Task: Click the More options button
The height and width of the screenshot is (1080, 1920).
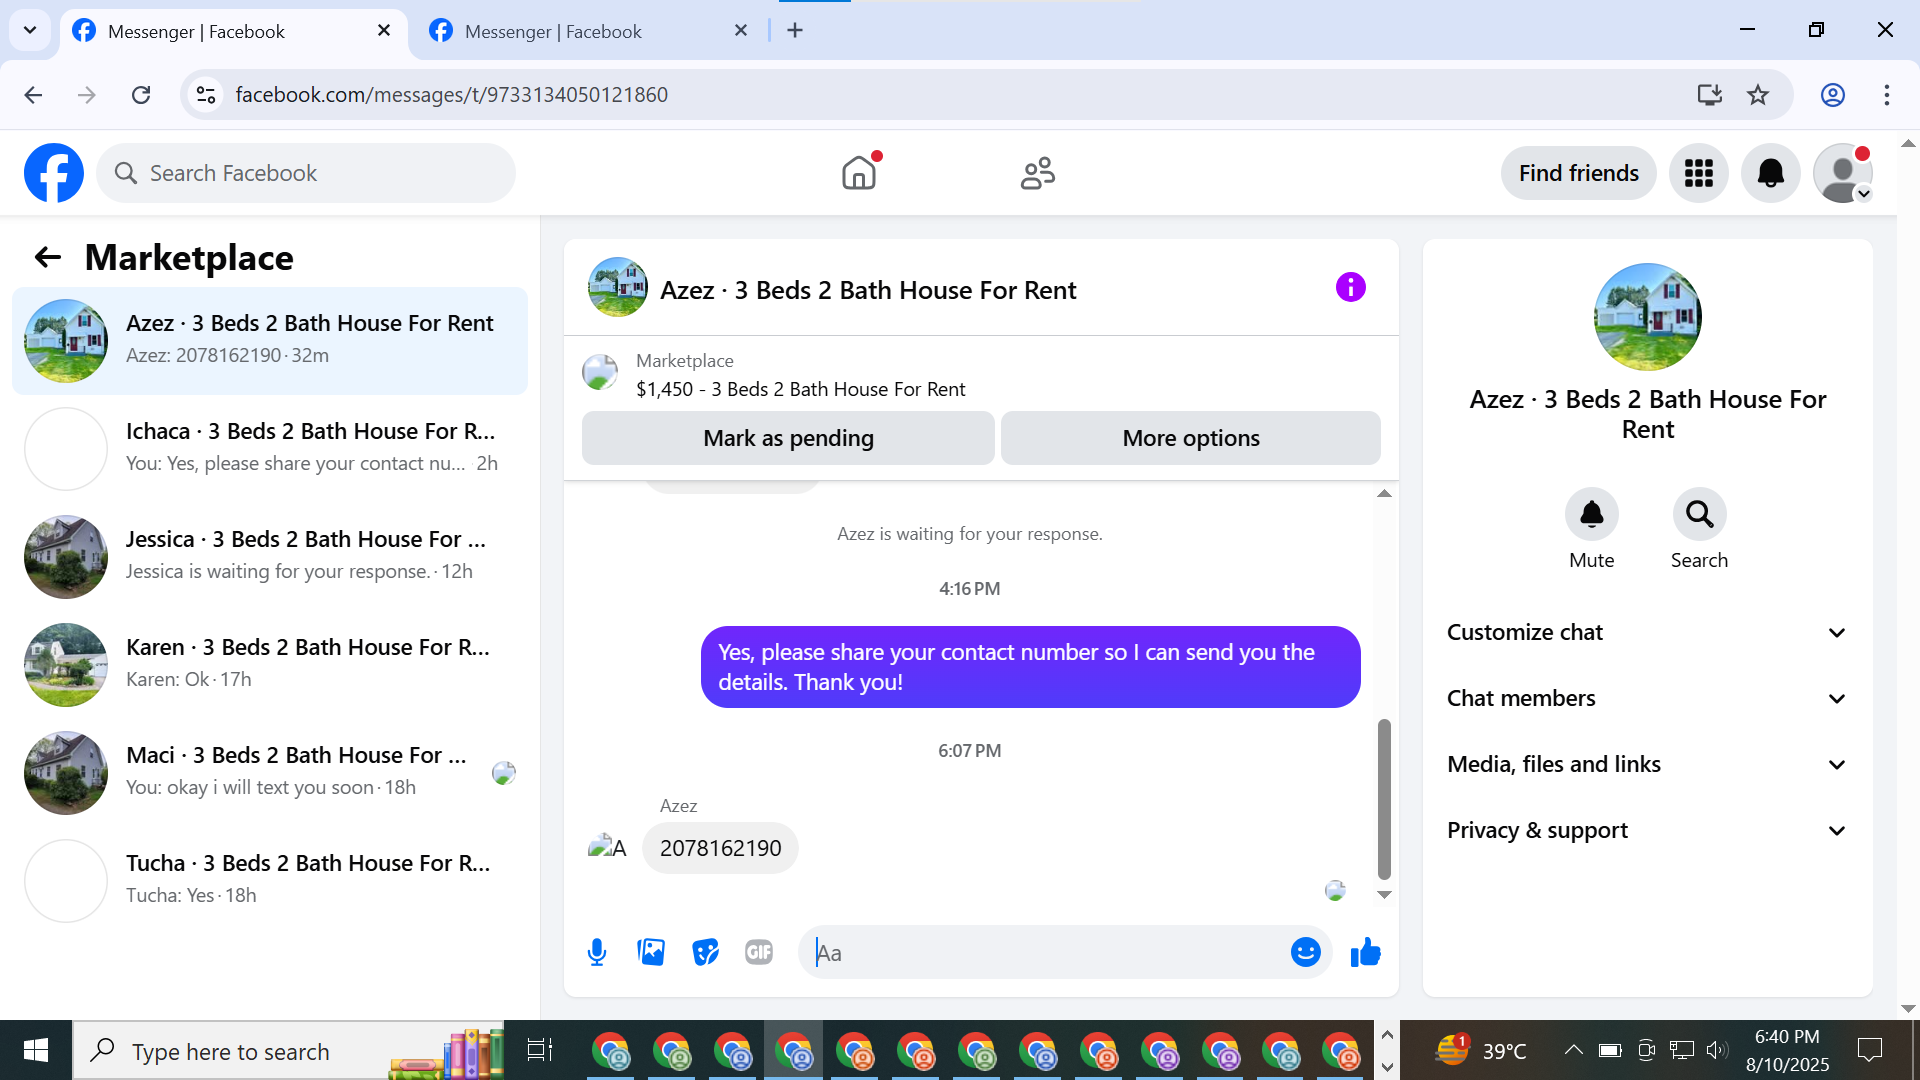Action: (1190, 438)
